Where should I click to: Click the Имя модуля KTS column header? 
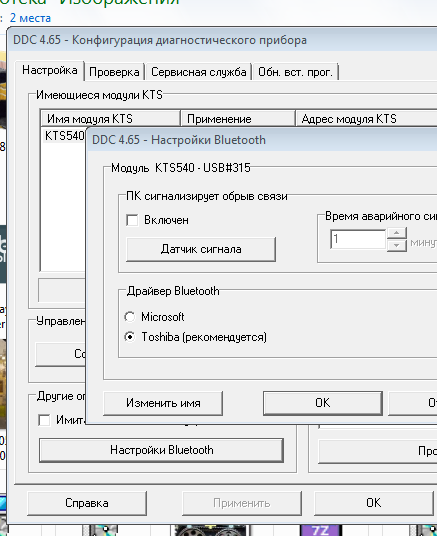click(110, 119)
